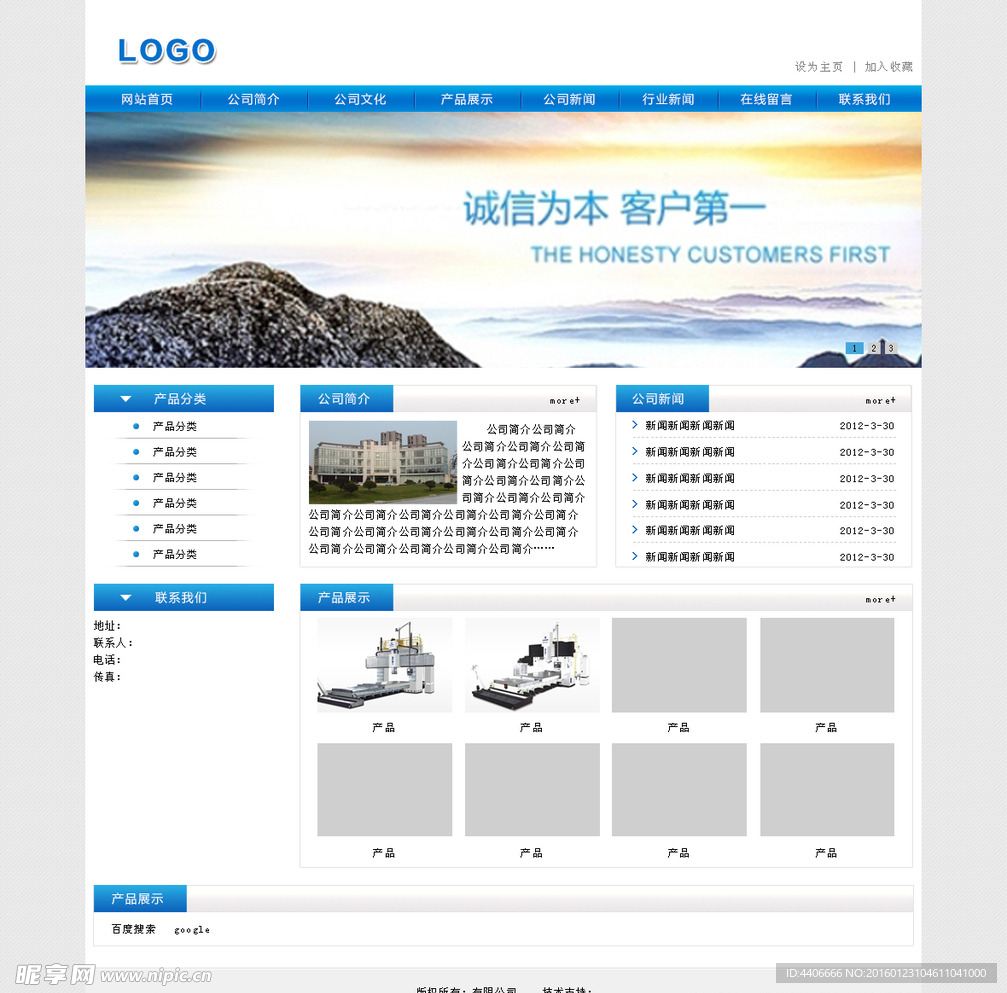Open the 公司简介 navigation item
The width and height of the screenshot is (1007, 993).
point(254,99)
